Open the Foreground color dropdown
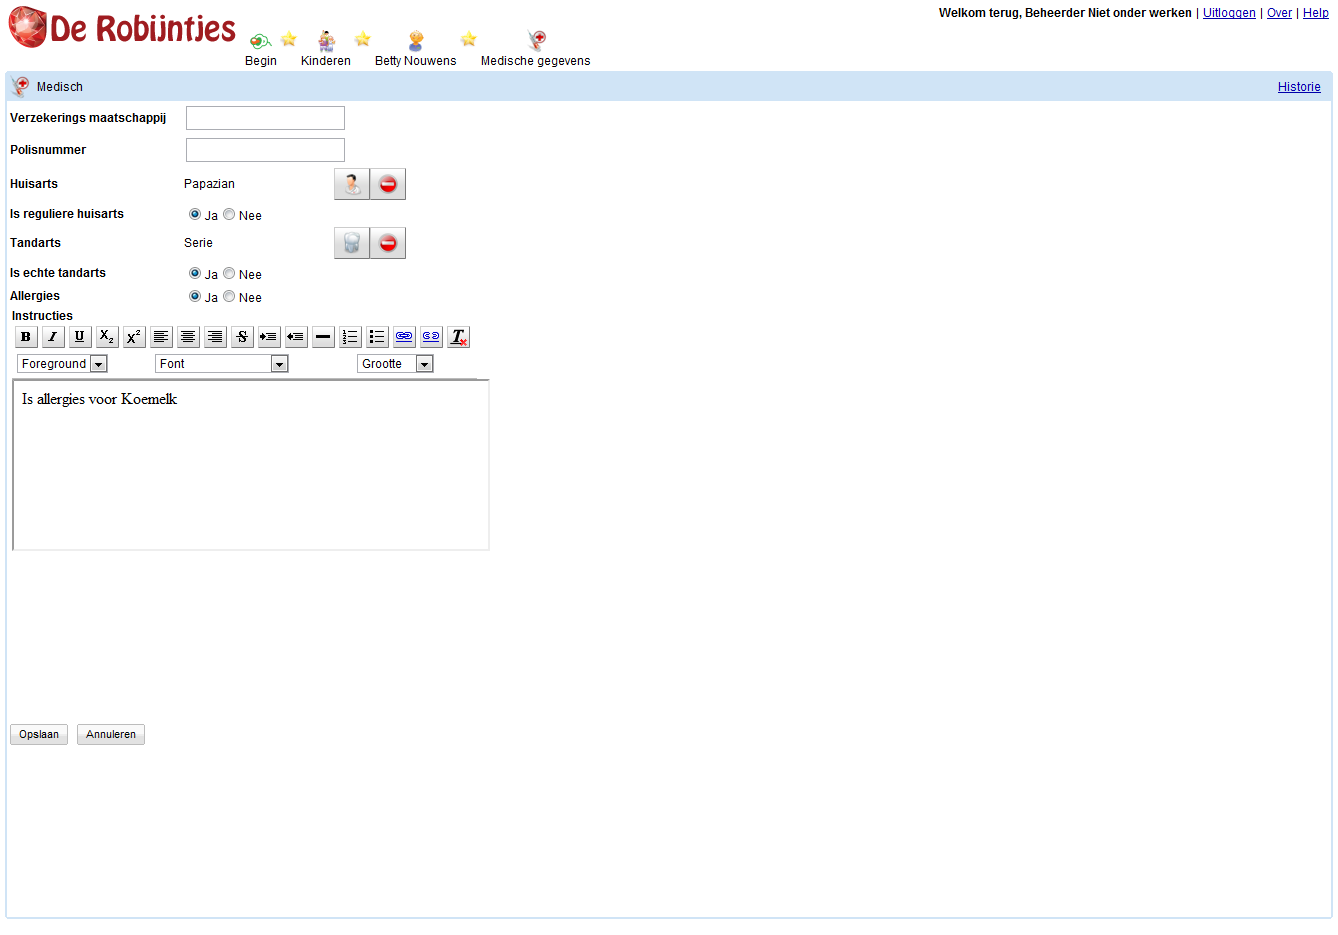 coord(62,364)
